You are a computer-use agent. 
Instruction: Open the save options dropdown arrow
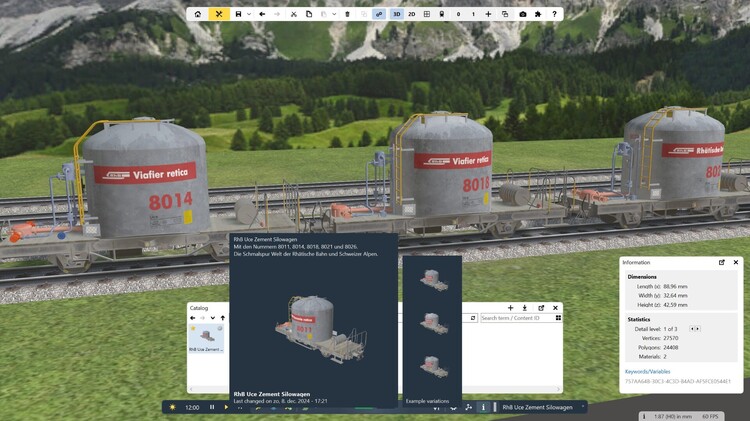[x=249, y=14]
